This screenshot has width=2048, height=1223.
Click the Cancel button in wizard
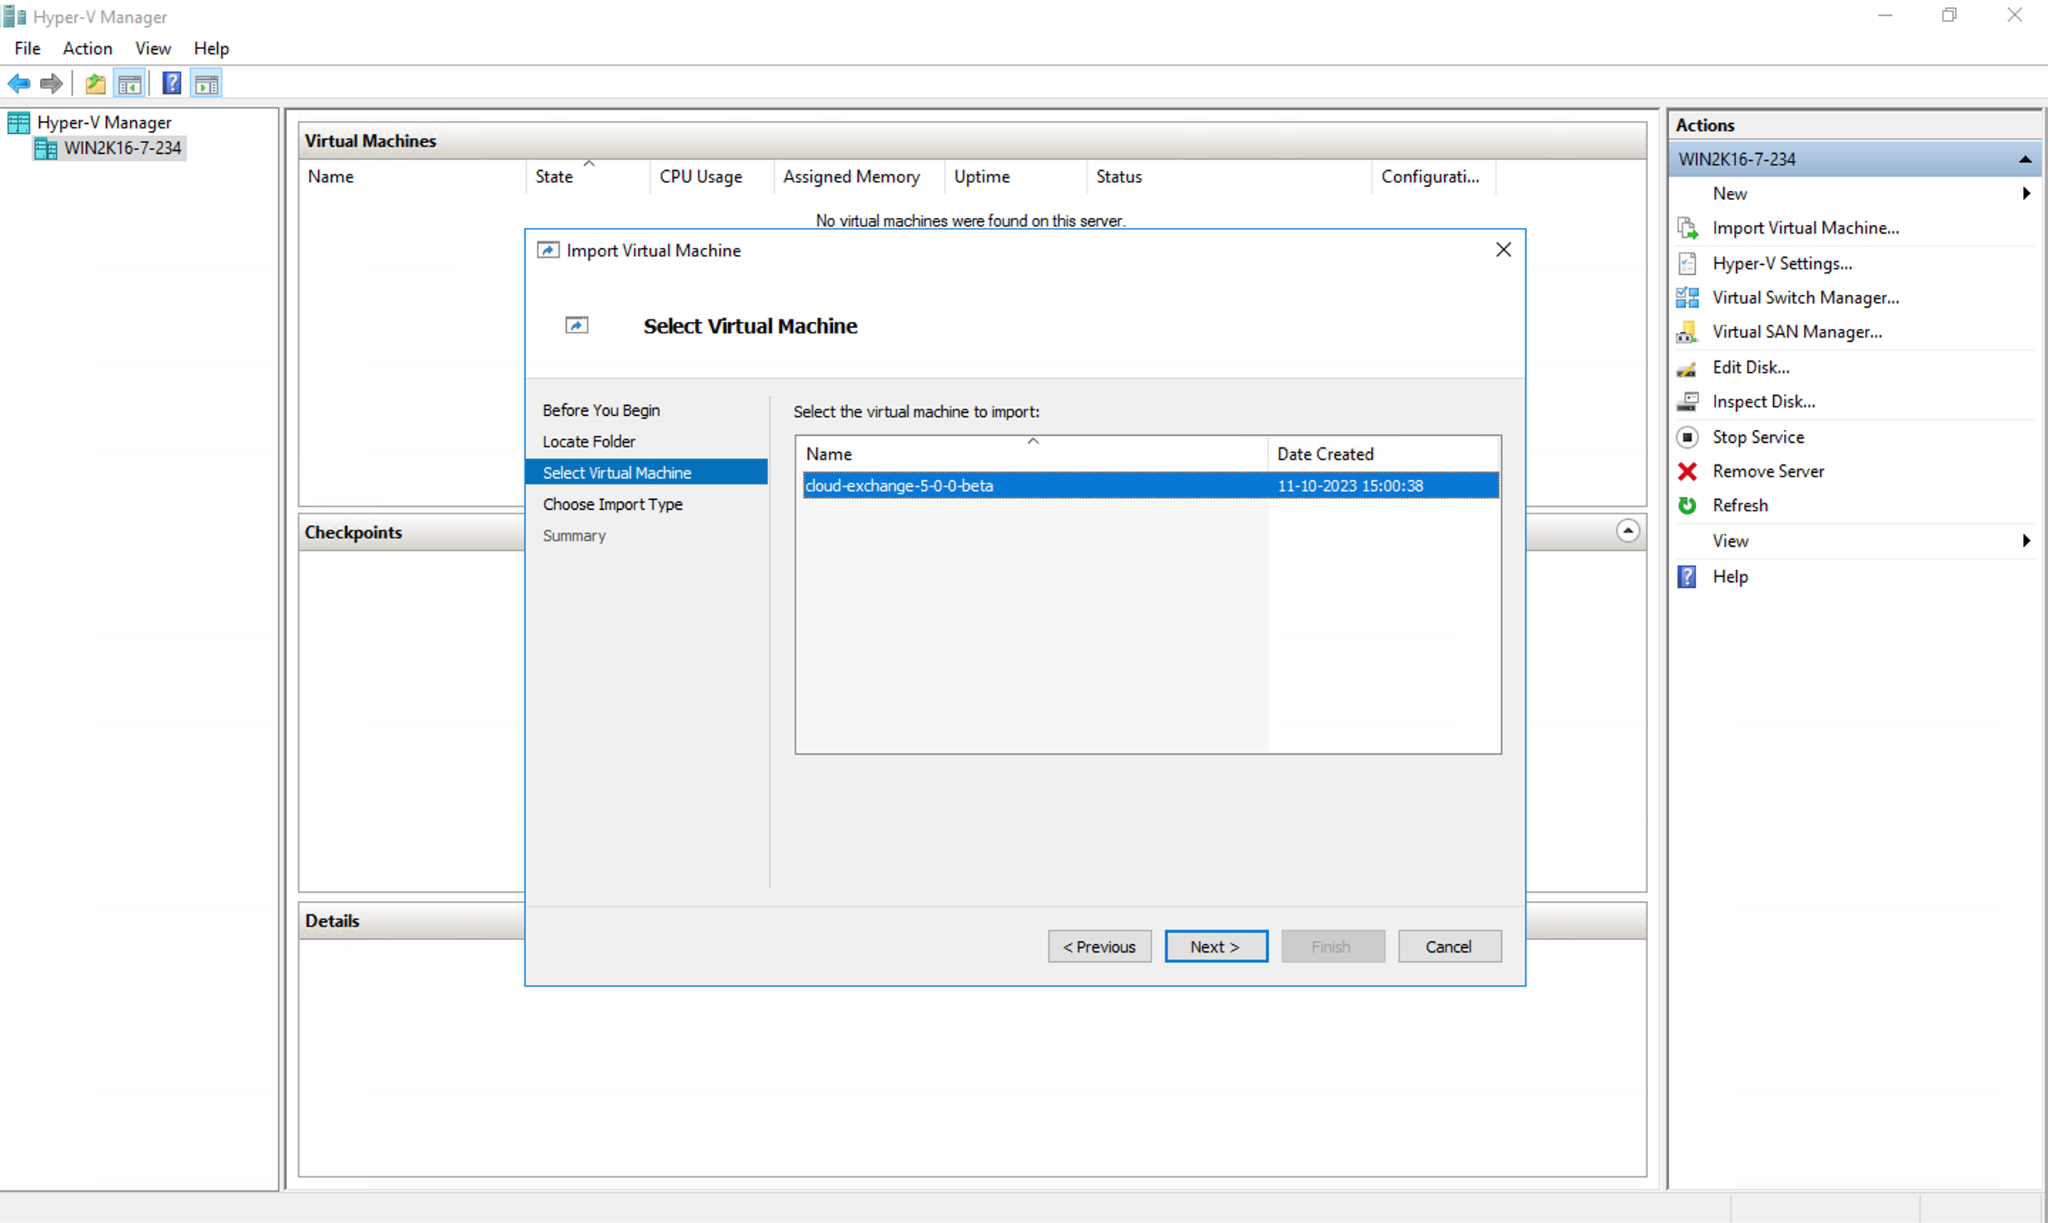point(1449,947)
